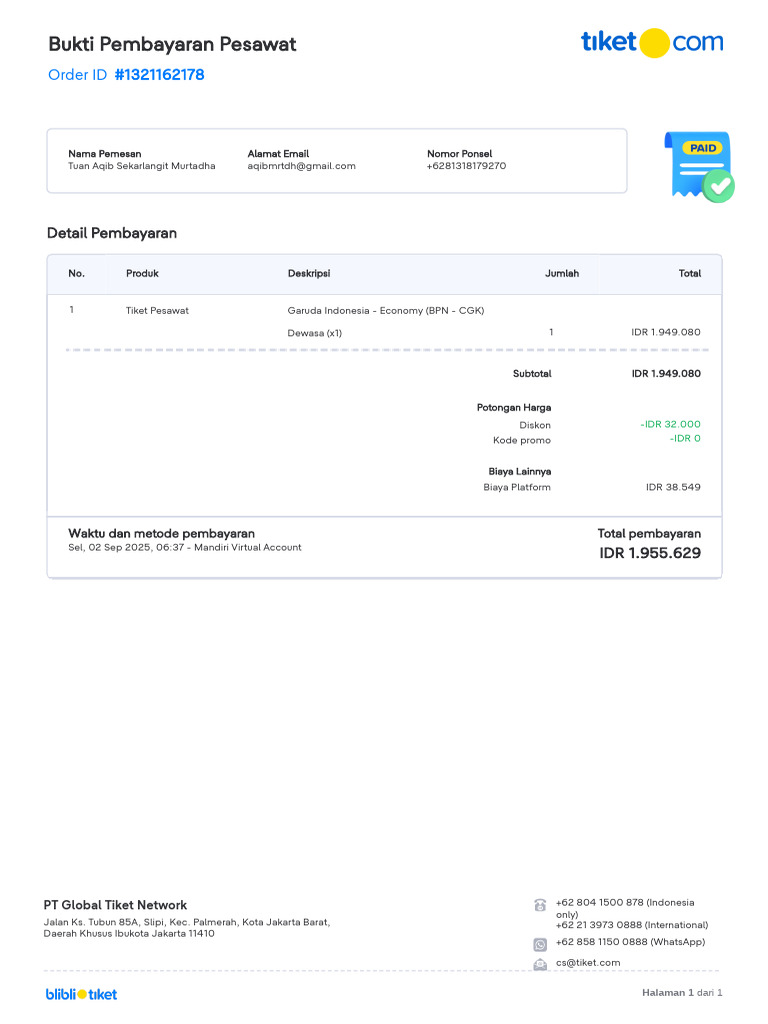Click the email envelope icon in the footer
Viewport: 768px width, 1024px height.
point(540,964)
